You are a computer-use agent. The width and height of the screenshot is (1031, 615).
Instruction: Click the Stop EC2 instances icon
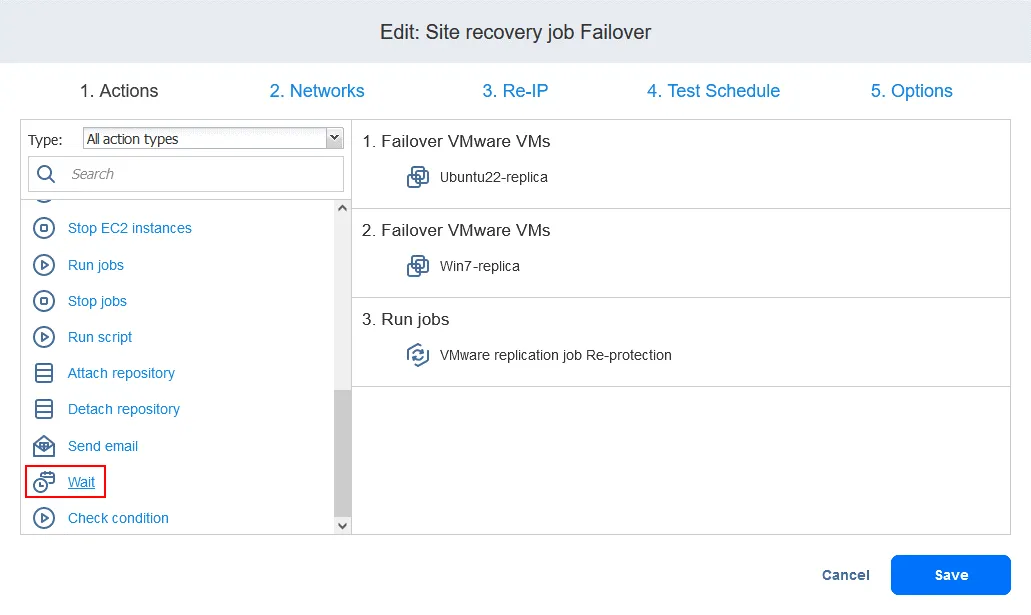point(44,229)
